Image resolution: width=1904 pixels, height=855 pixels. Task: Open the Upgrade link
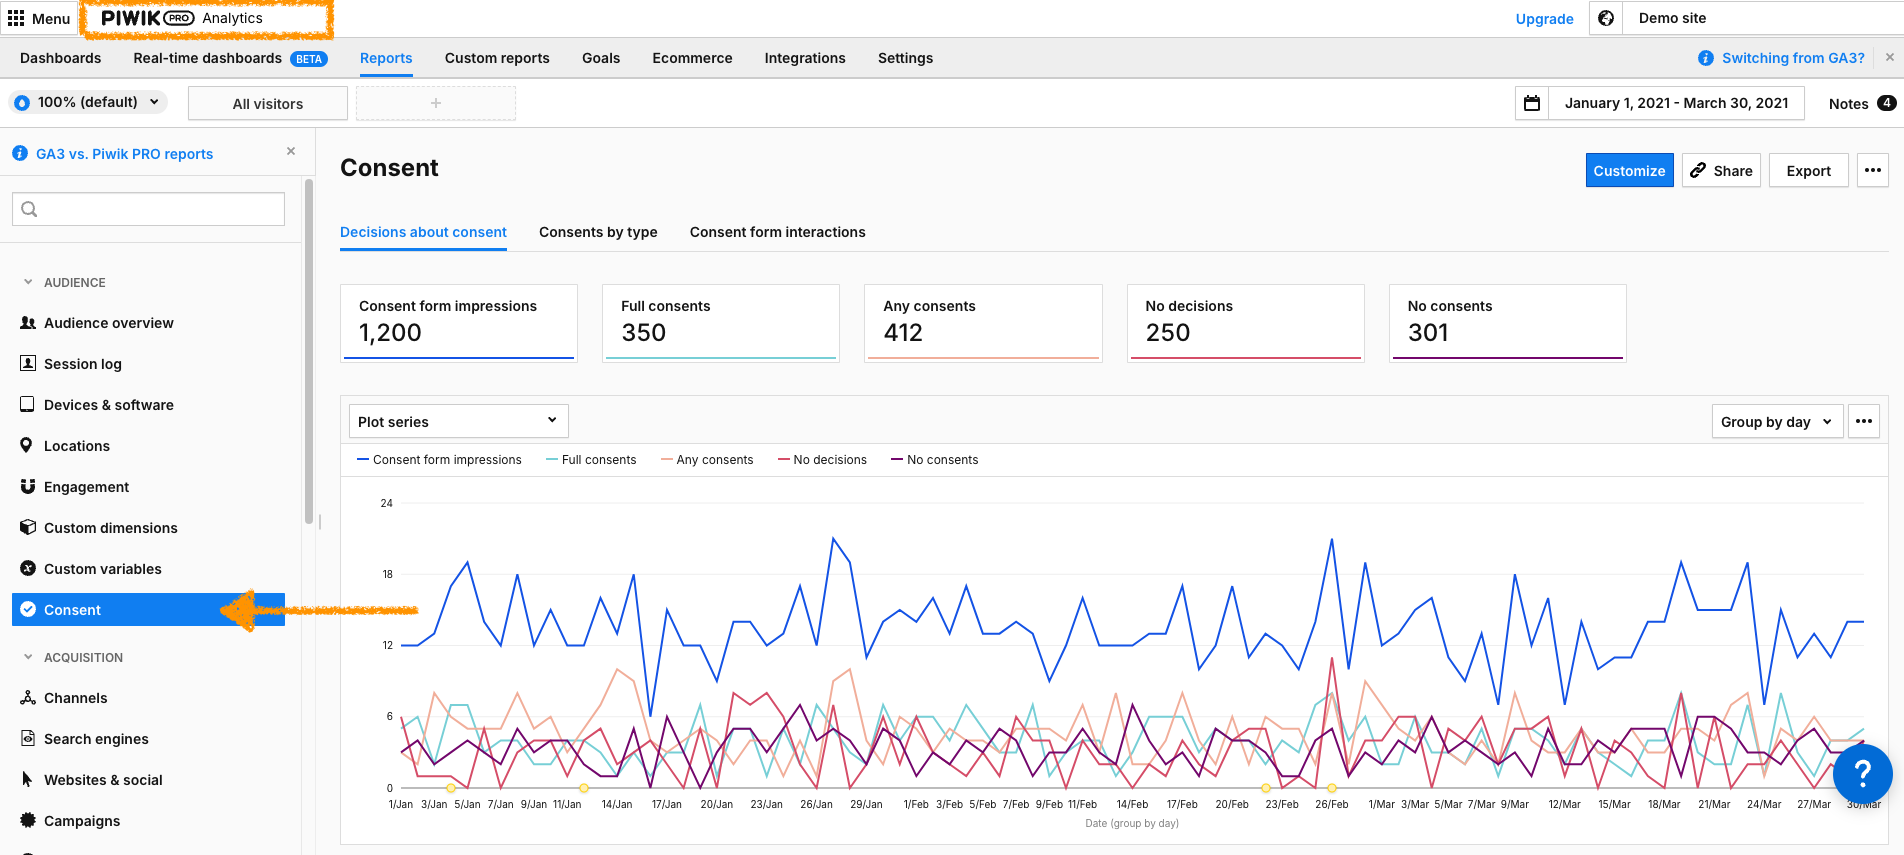[x=1544, y=18]
